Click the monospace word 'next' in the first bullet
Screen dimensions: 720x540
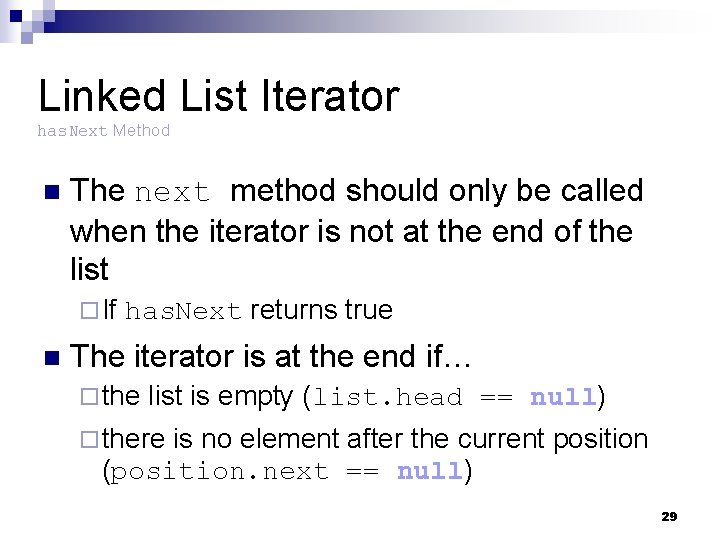(172, 192)
